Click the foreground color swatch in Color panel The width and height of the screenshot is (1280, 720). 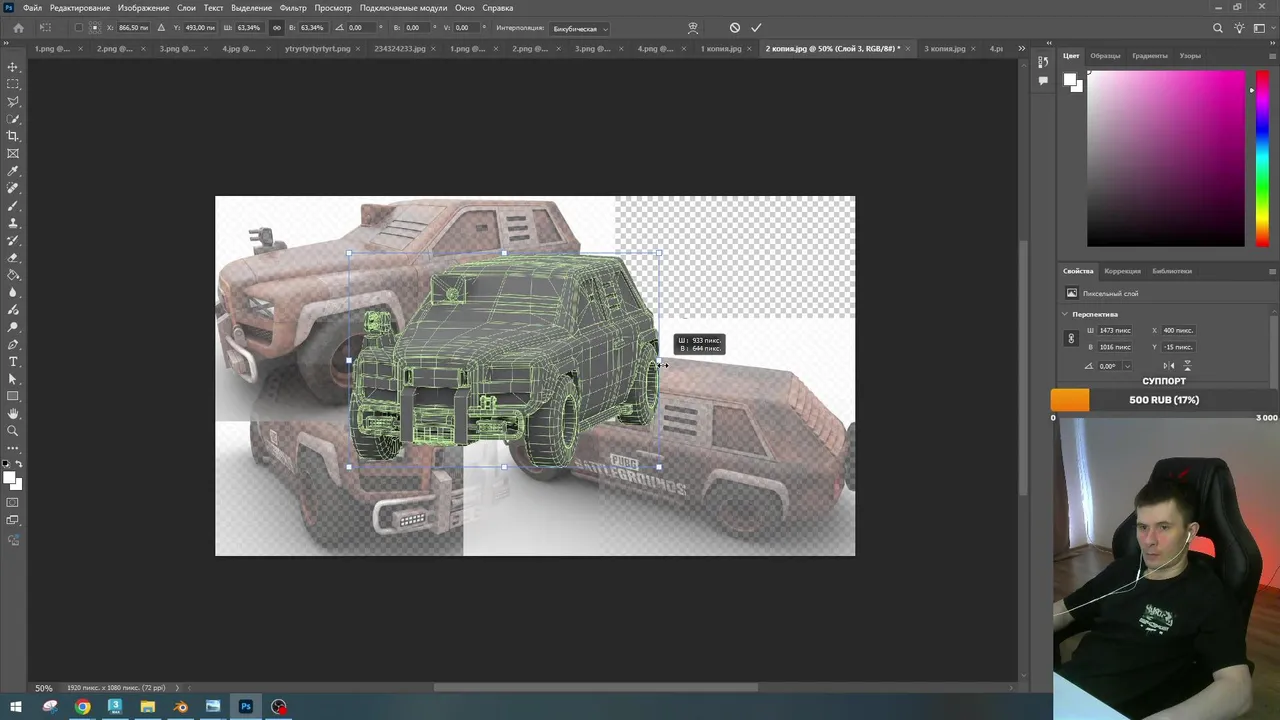(x=1070, y=81)
